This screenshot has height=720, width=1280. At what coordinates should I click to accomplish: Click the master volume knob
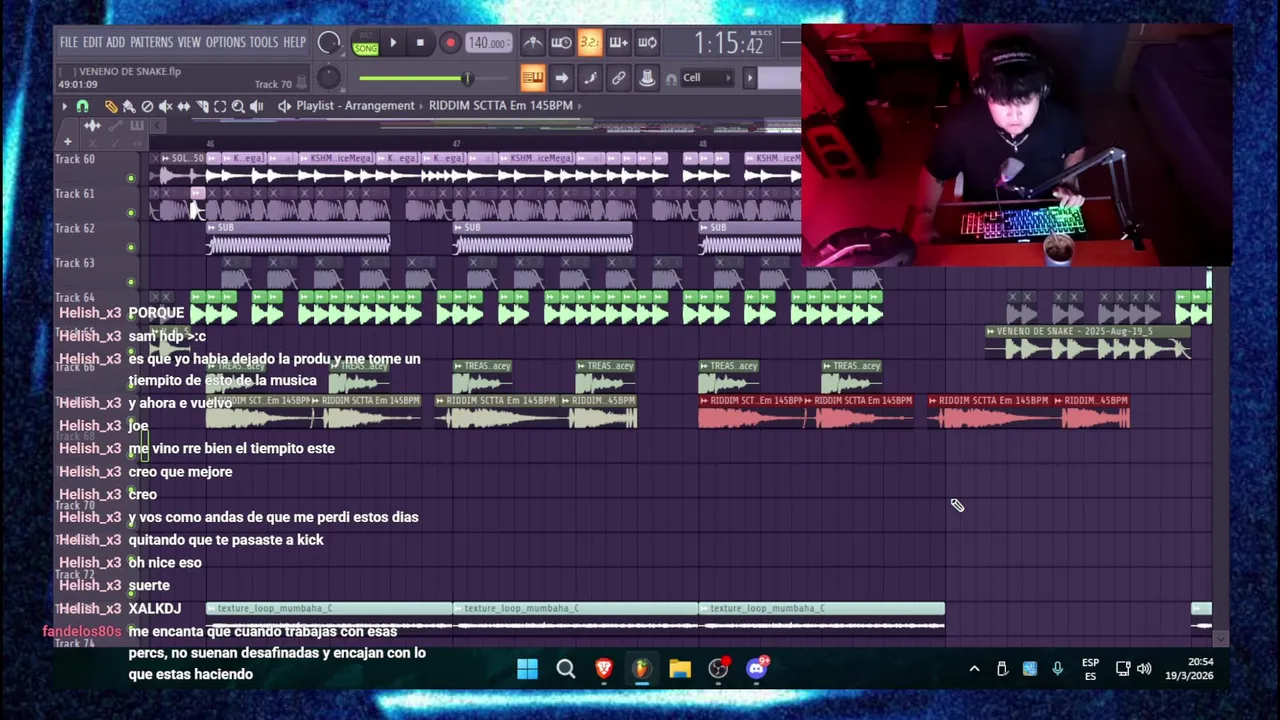pyautogui.click(x=328, y=43)
